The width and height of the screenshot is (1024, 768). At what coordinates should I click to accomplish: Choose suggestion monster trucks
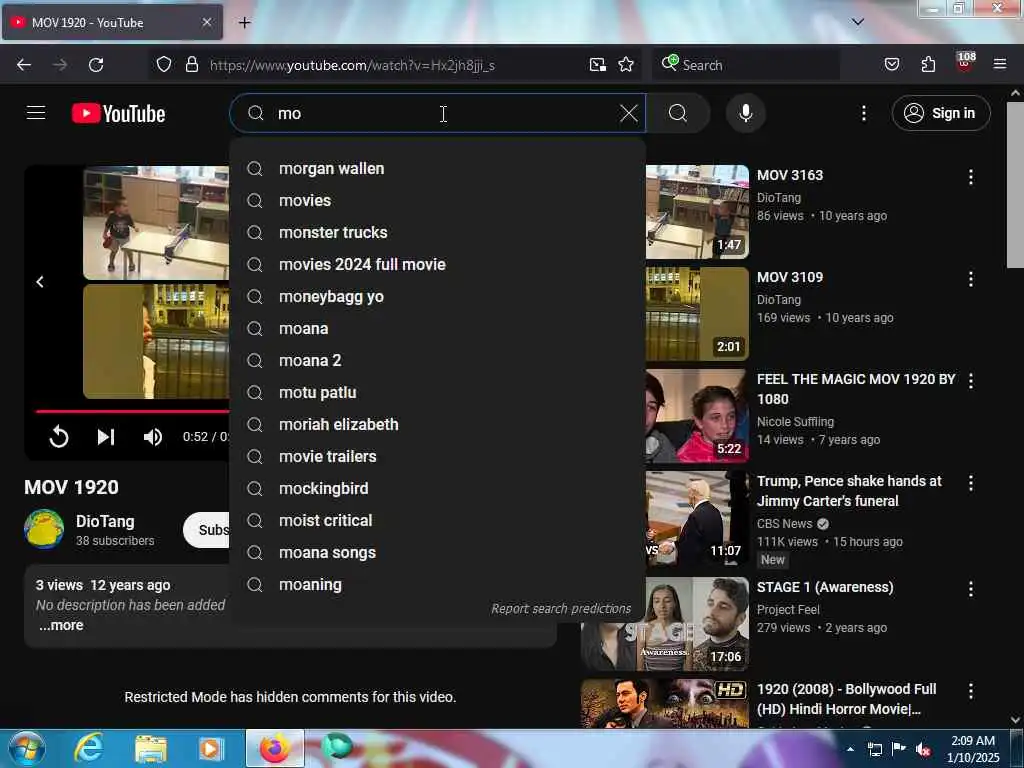click(438, 232)
